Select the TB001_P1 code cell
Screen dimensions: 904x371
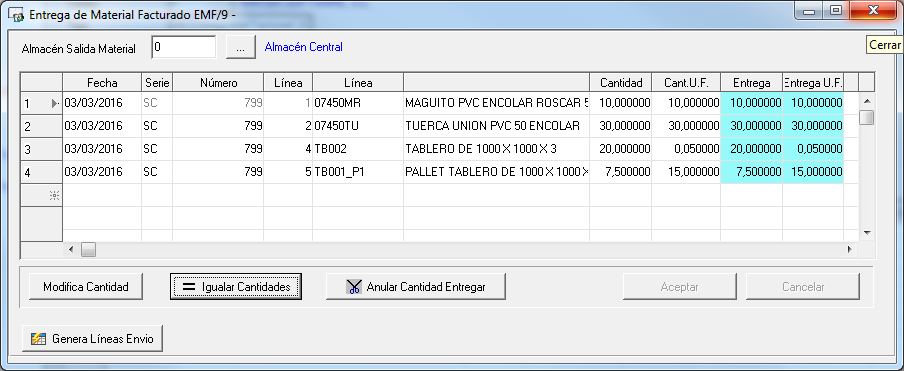358,172
